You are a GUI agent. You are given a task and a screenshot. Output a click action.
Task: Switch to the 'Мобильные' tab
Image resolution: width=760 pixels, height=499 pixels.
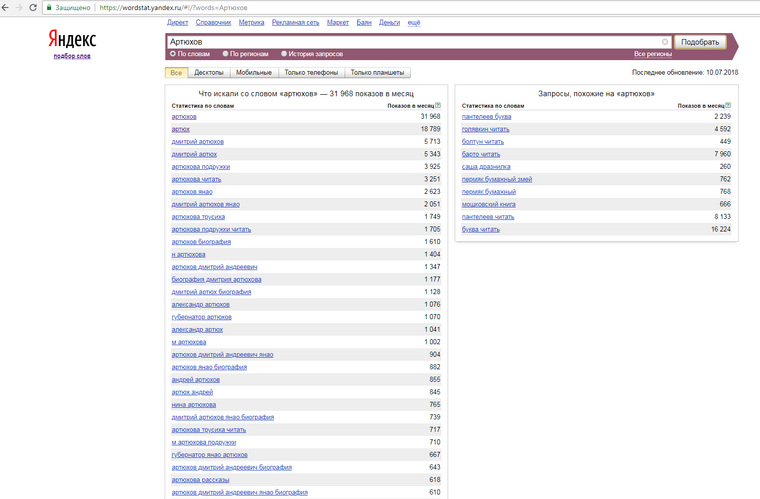coord(254,73)
